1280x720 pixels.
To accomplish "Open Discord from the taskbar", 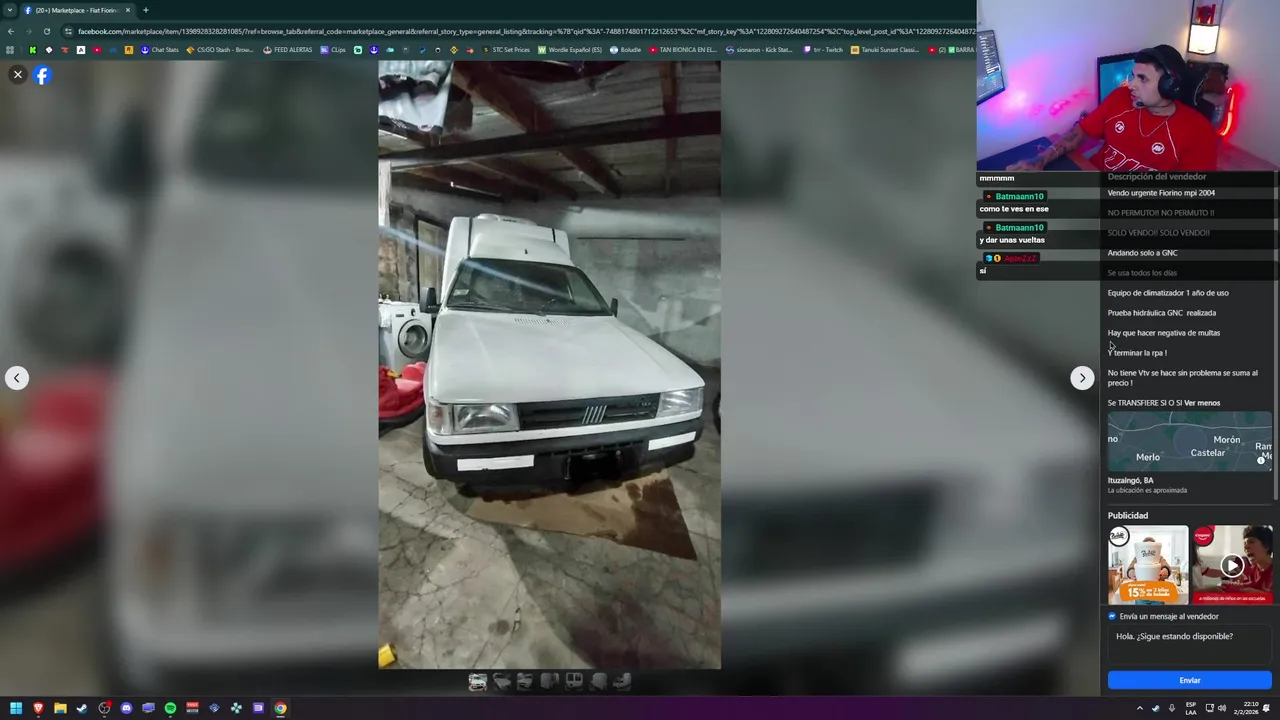I will coord(126,708).
